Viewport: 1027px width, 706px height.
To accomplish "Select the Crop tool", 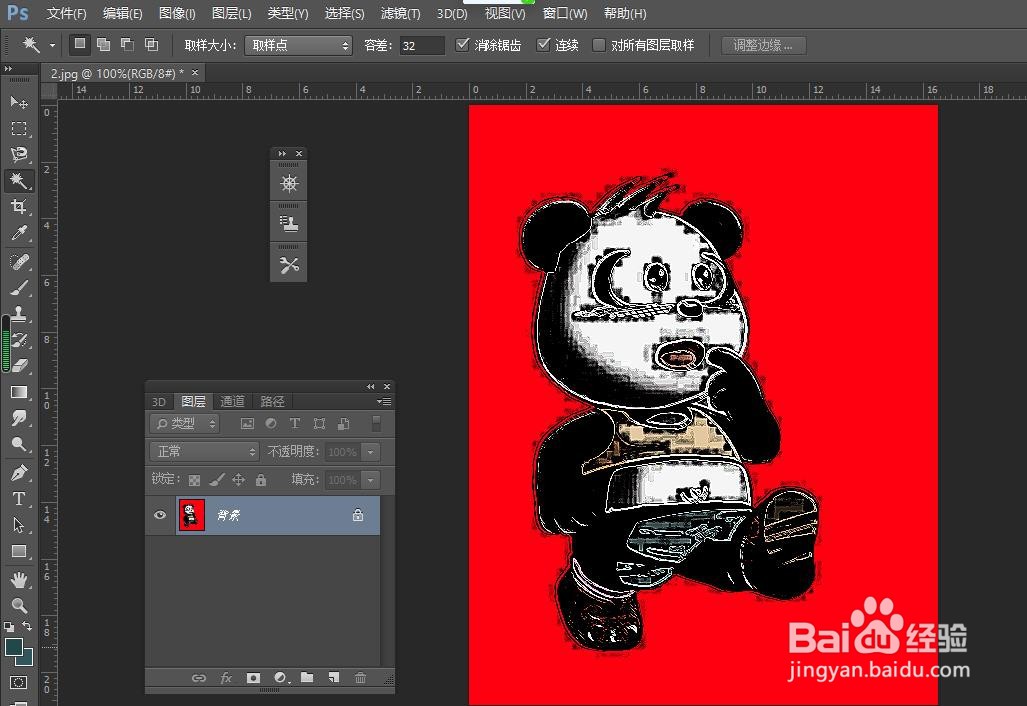I will 19,207.
